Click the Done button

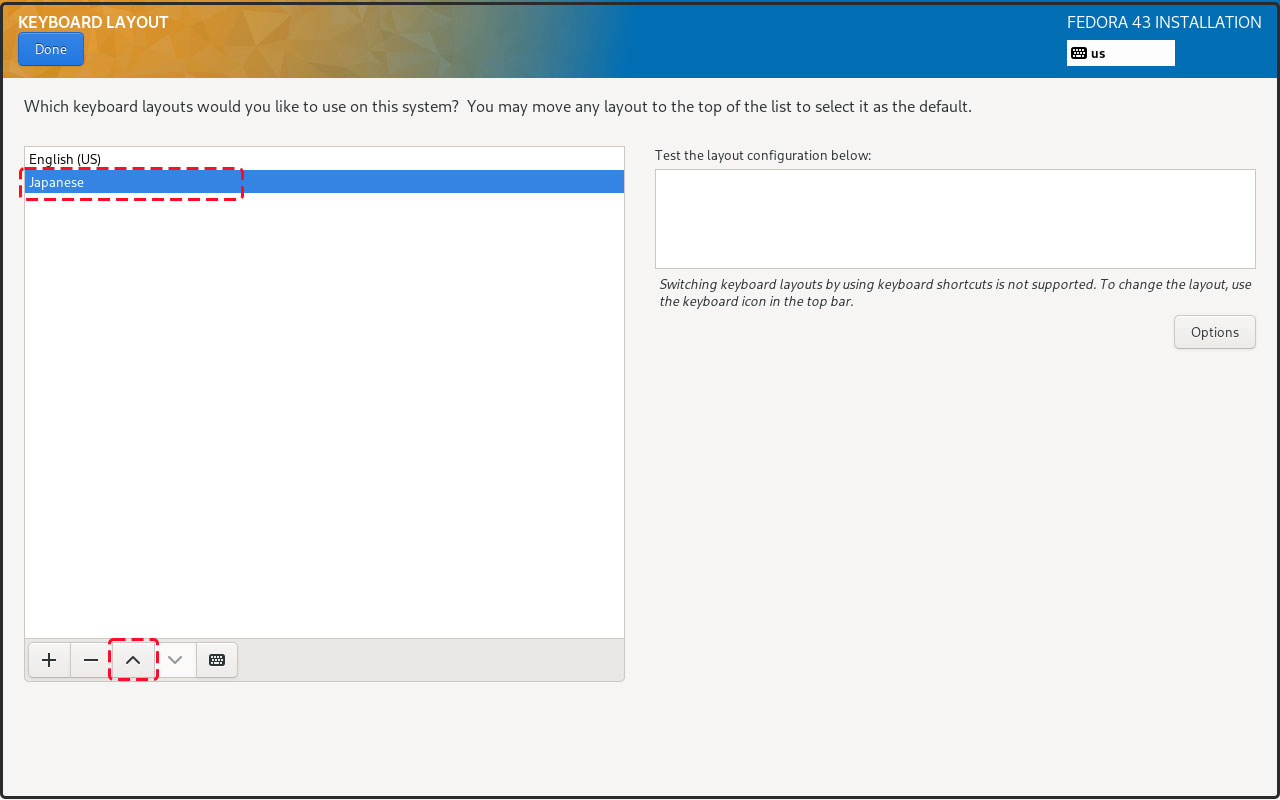click(x=50, y=49)
